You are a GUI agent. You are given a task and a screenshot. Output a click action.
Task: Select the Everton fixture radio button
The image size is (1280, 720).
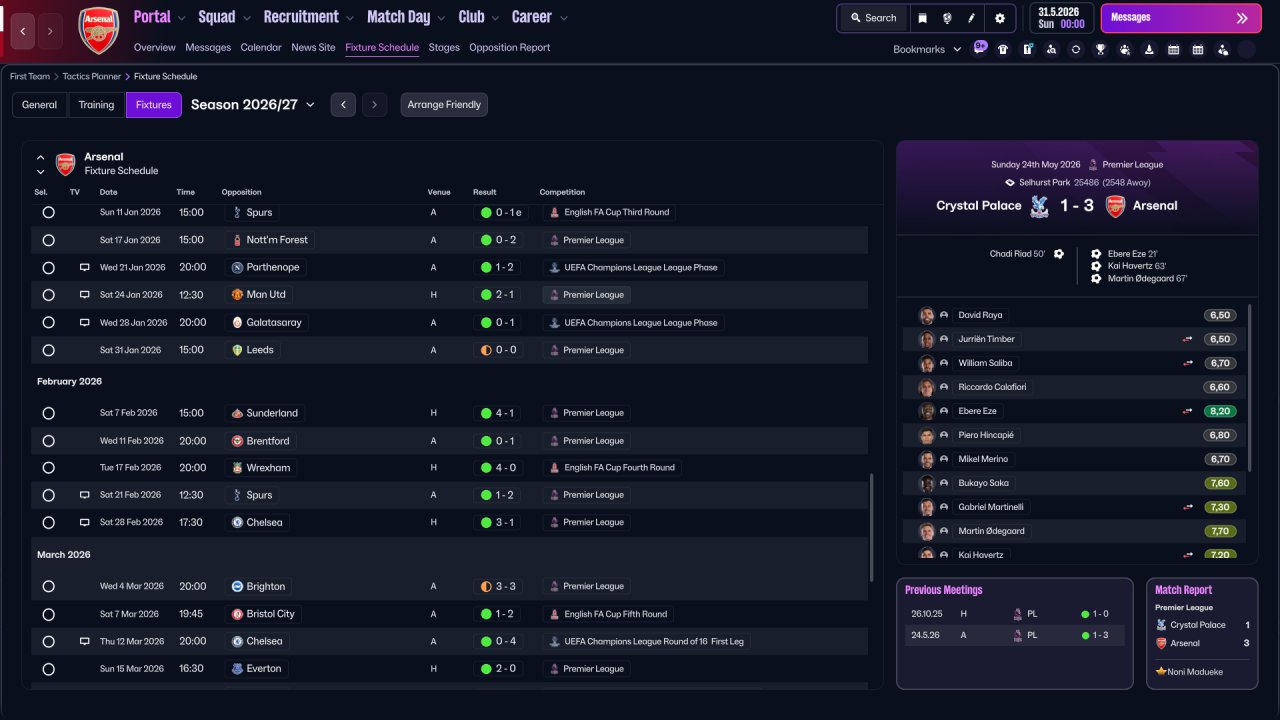(48, 669)
